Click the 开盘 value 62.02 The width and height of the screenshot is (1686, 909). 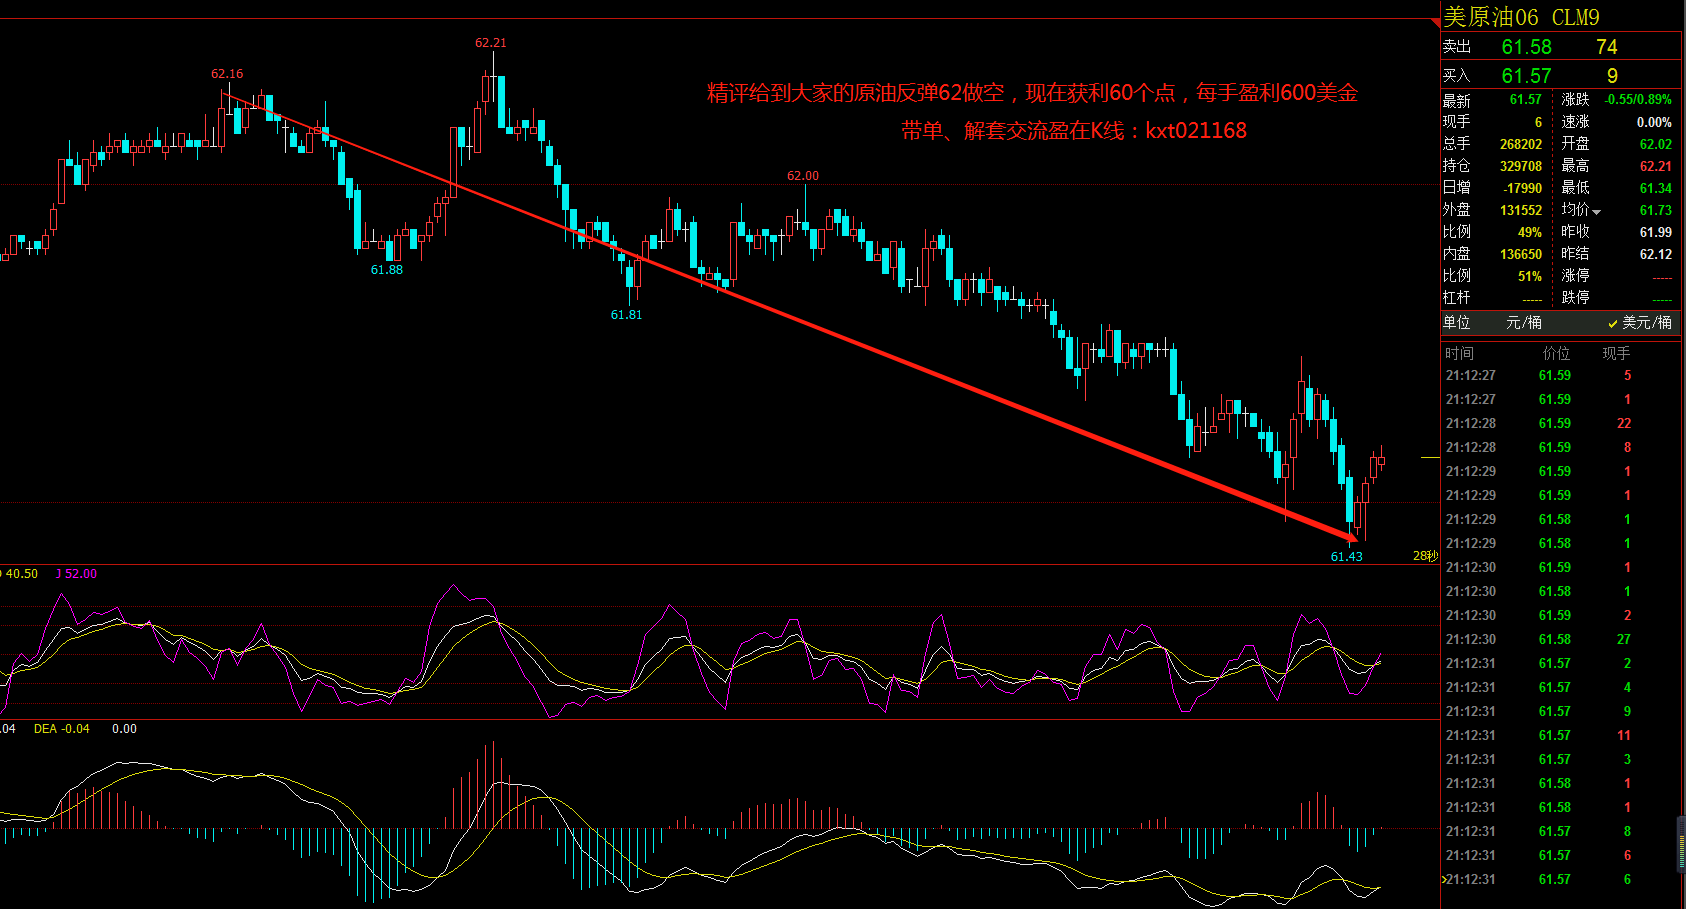pyautogui.click(x=1656, y=144)
